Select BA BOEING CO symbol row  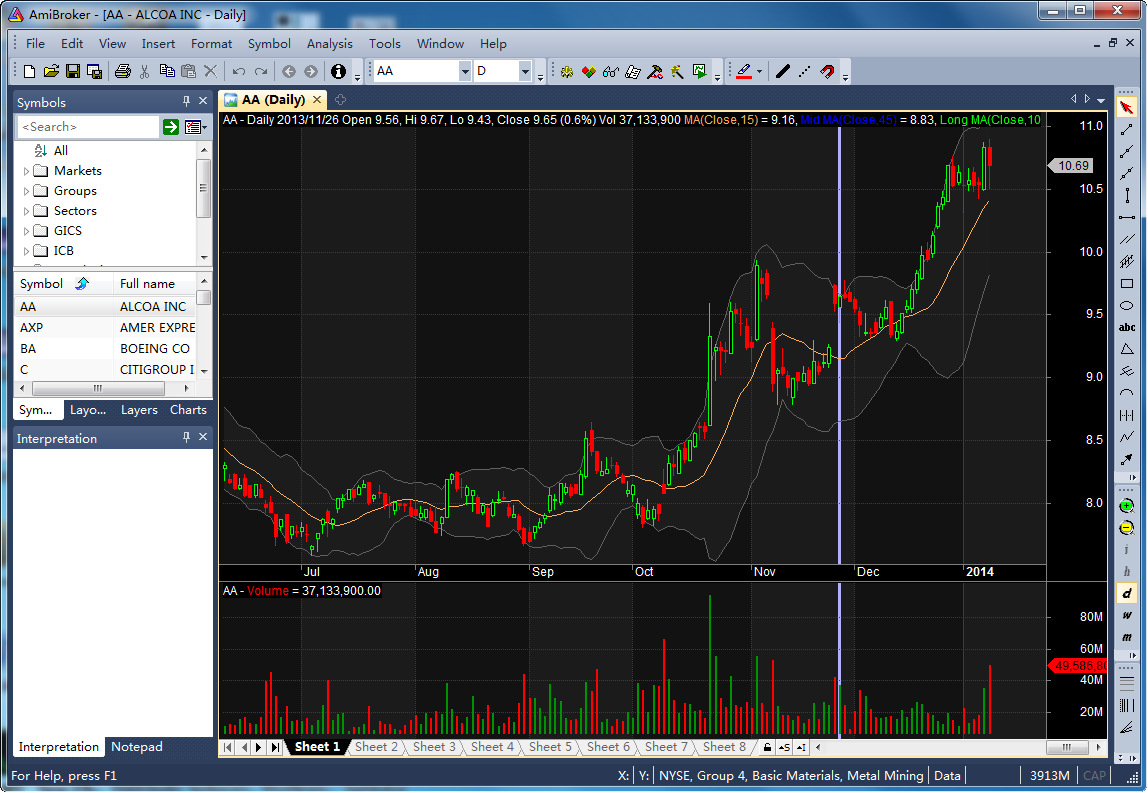[x=105, y=349]
